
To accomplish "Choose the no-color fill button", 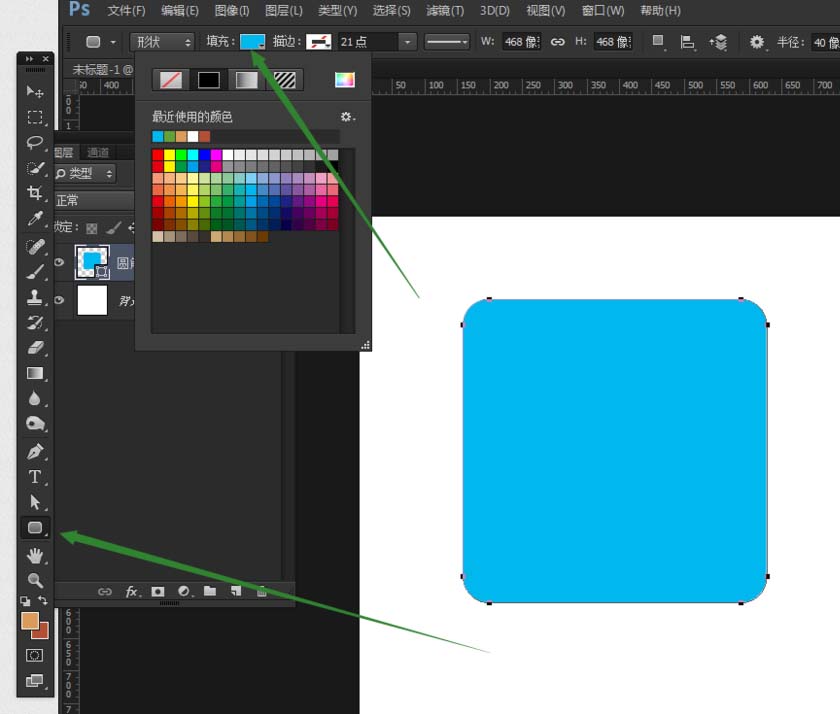I will pos(171,80).
